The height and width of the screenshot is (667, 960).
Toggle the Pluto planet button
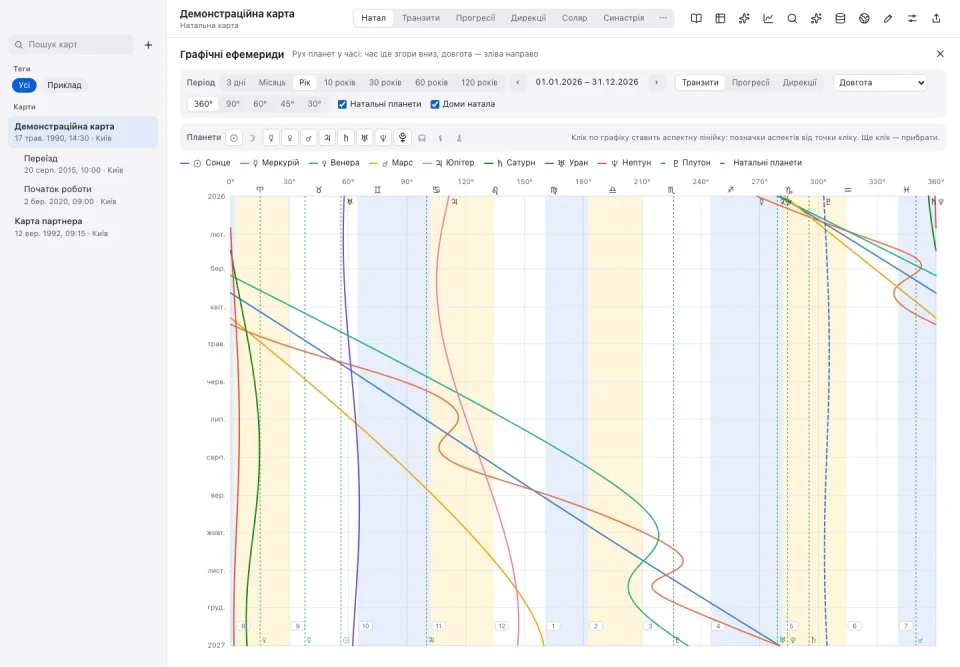click(402, 138)
